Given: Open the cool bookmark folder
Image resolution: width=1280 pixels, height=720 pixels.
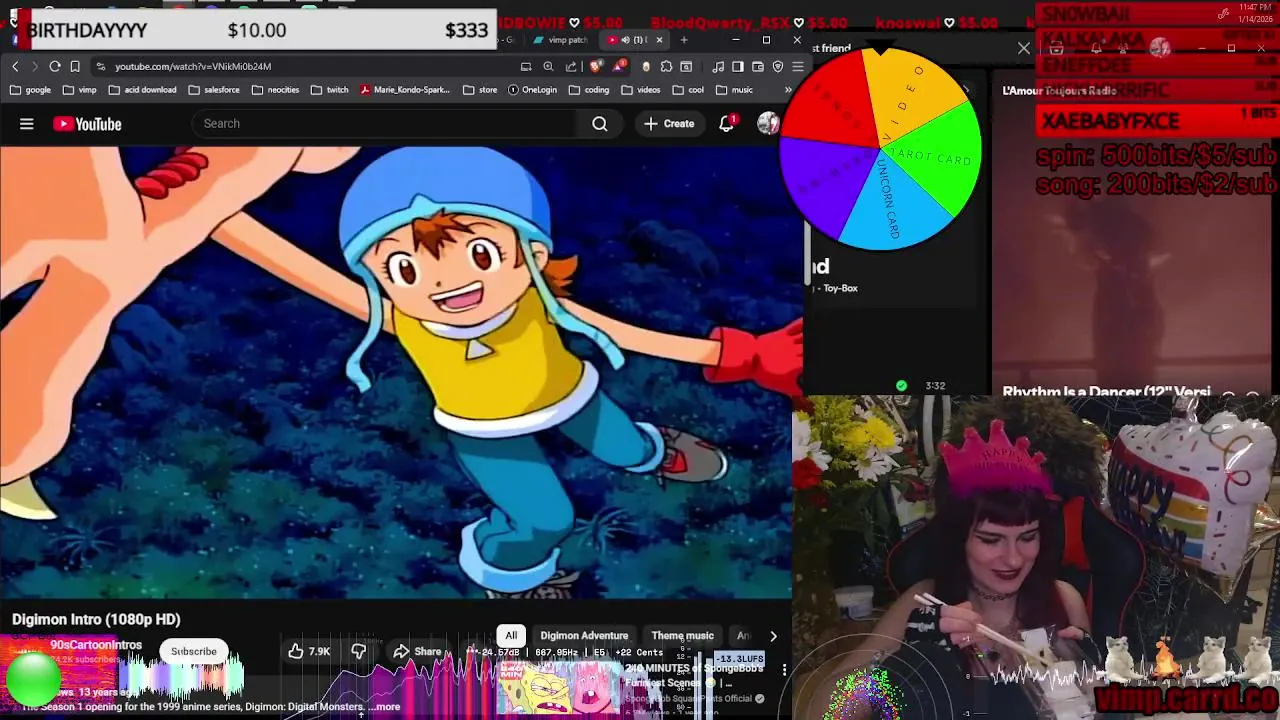Looking at the screenshot, I should click(x=687, y=90).
